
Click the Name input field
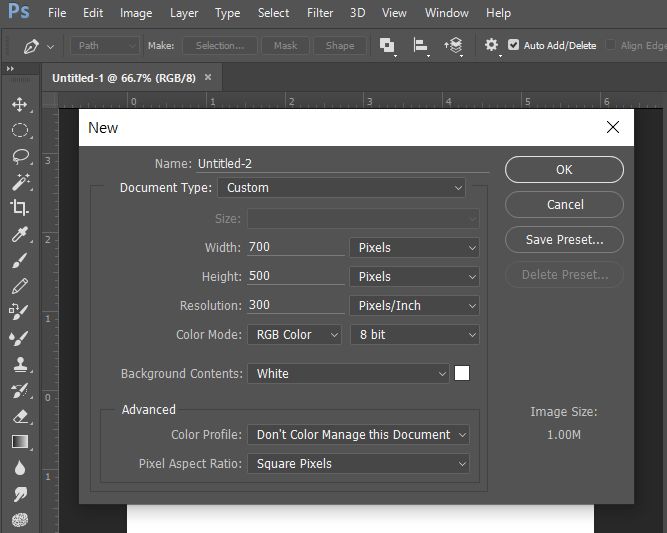(x=343, y=164)
